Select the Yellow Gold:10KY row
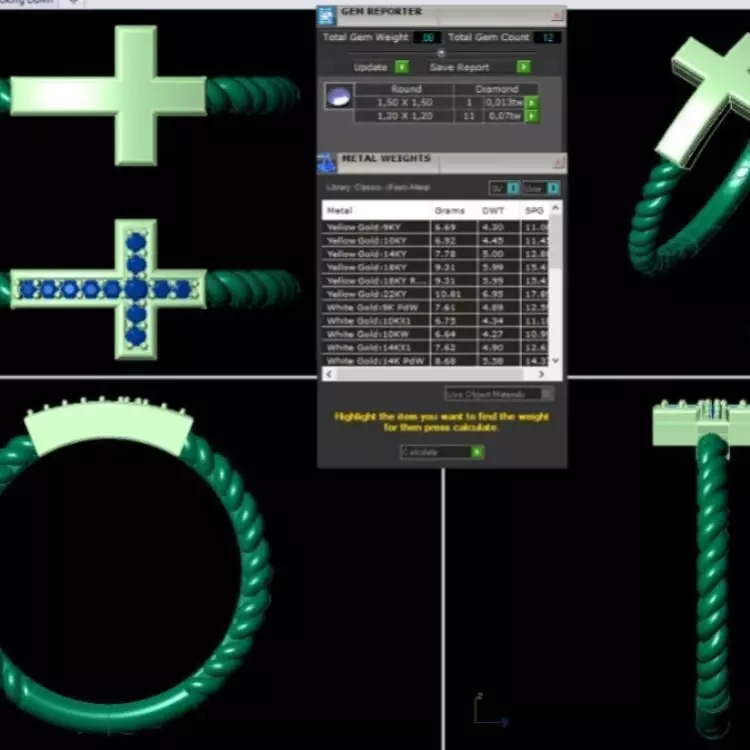Viewport: 750px width, 750px height. [x=435, y=241]
